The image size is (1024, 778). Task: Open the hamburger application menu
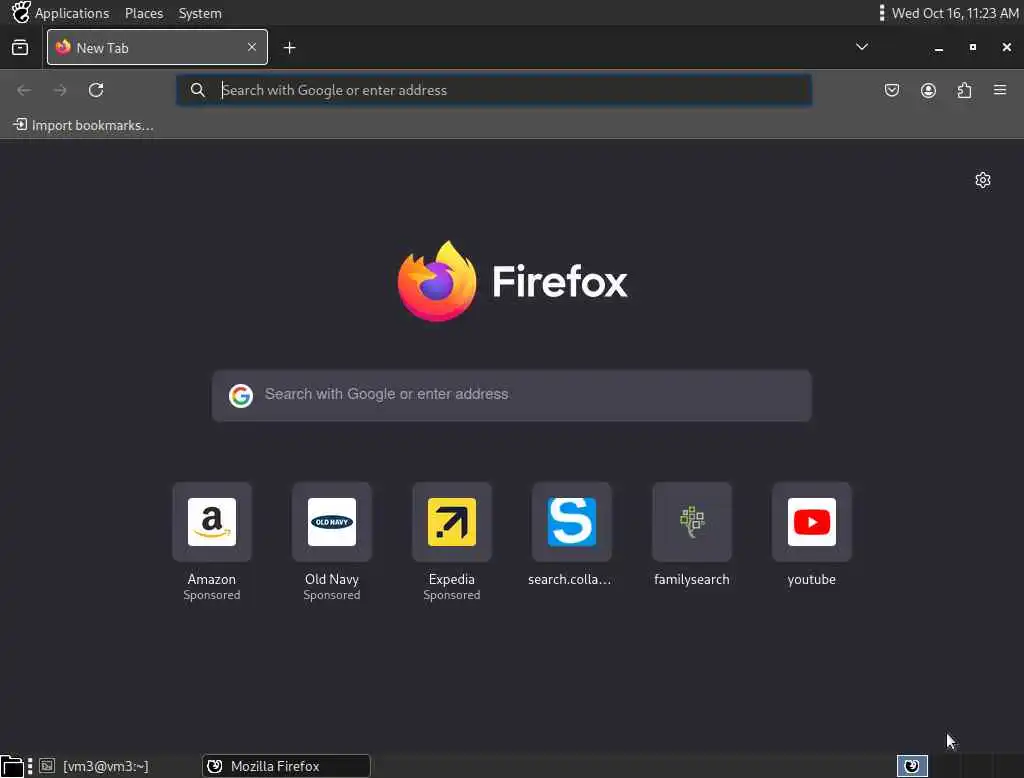click(x=1000, y=89)
